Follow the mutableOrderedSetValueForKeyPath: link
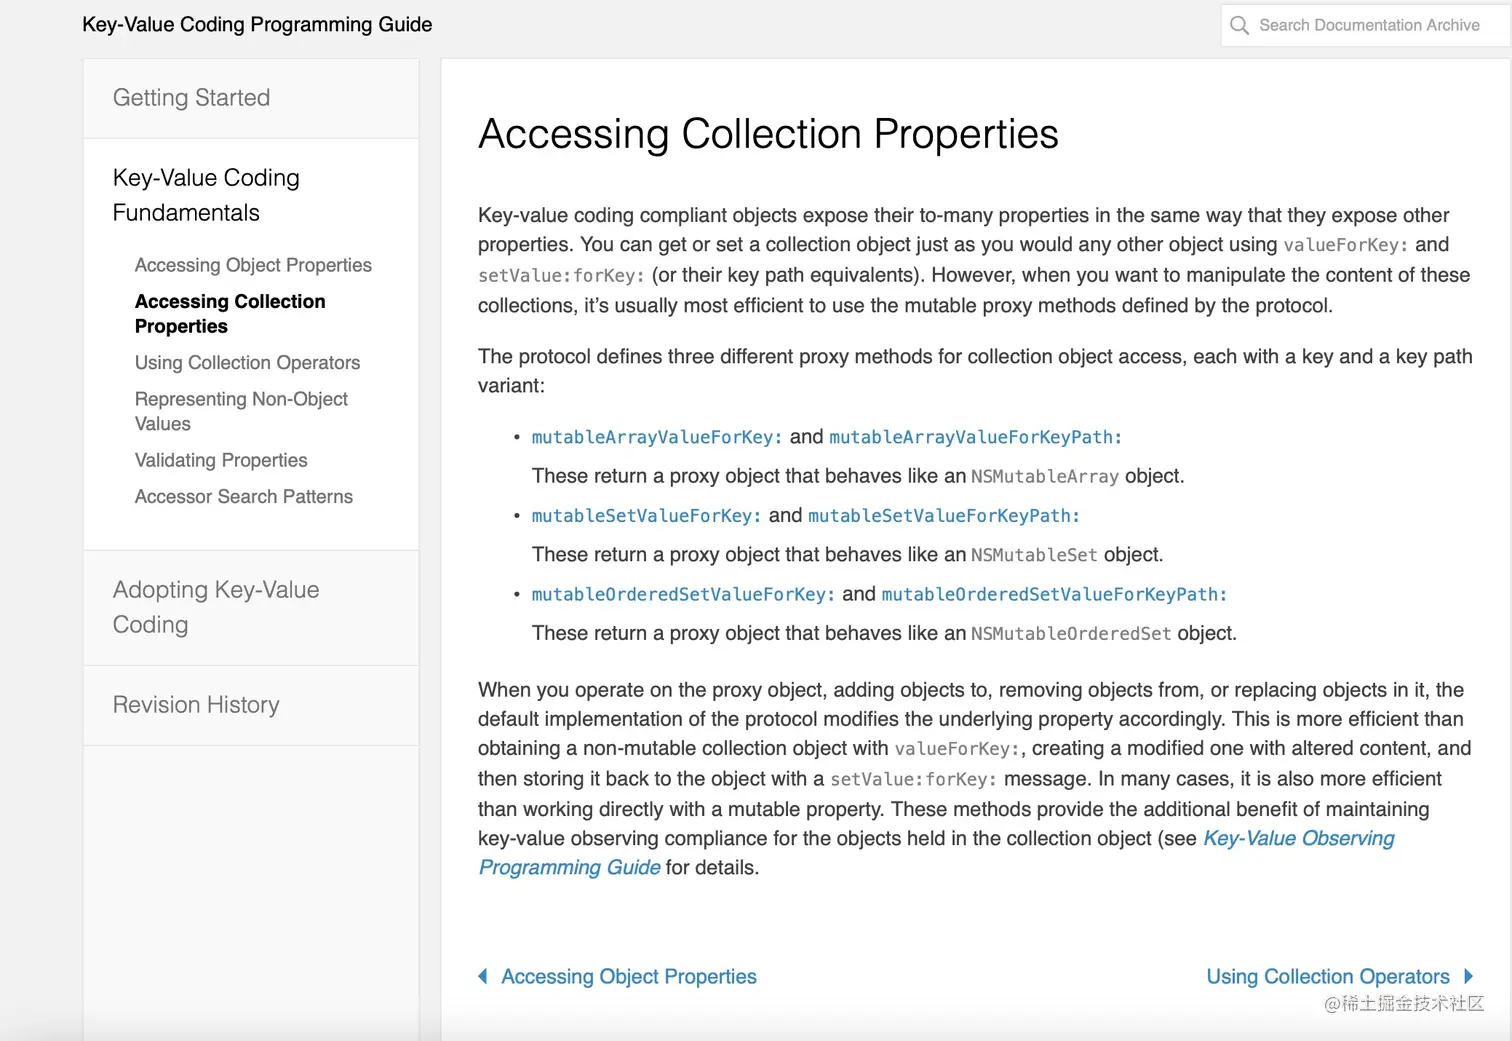 pyautogui.click(x=1054, y=594)
